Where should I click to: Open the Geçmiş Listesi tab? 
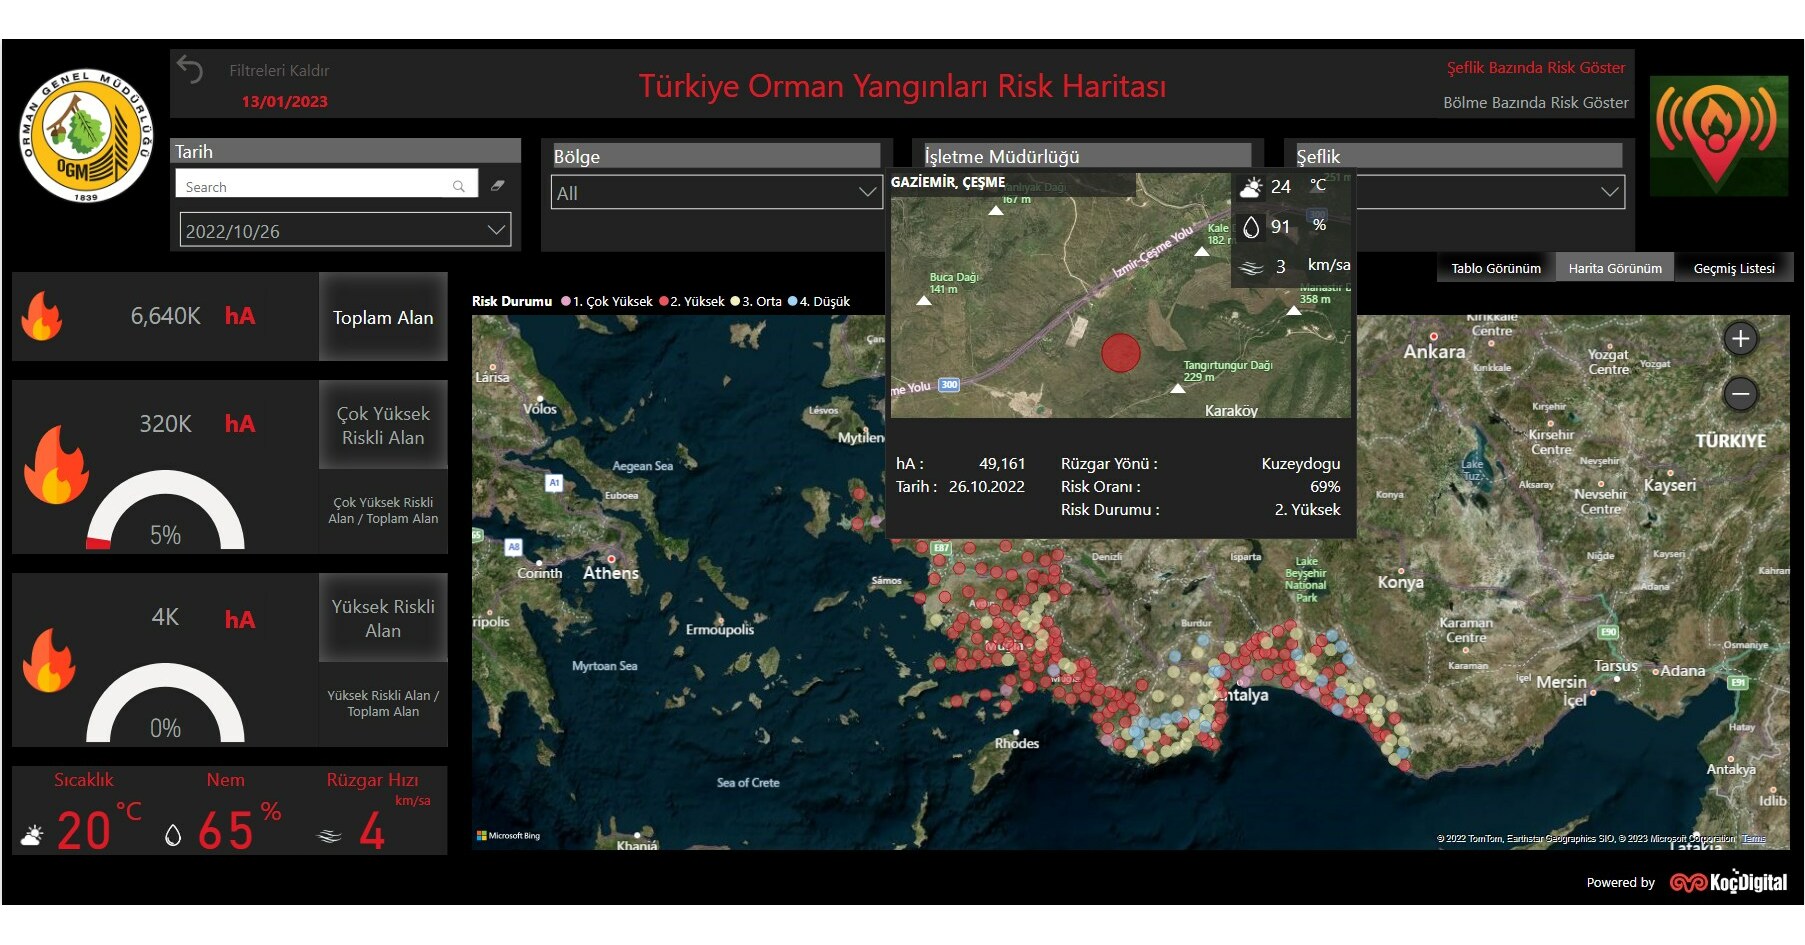(1733, 268)
